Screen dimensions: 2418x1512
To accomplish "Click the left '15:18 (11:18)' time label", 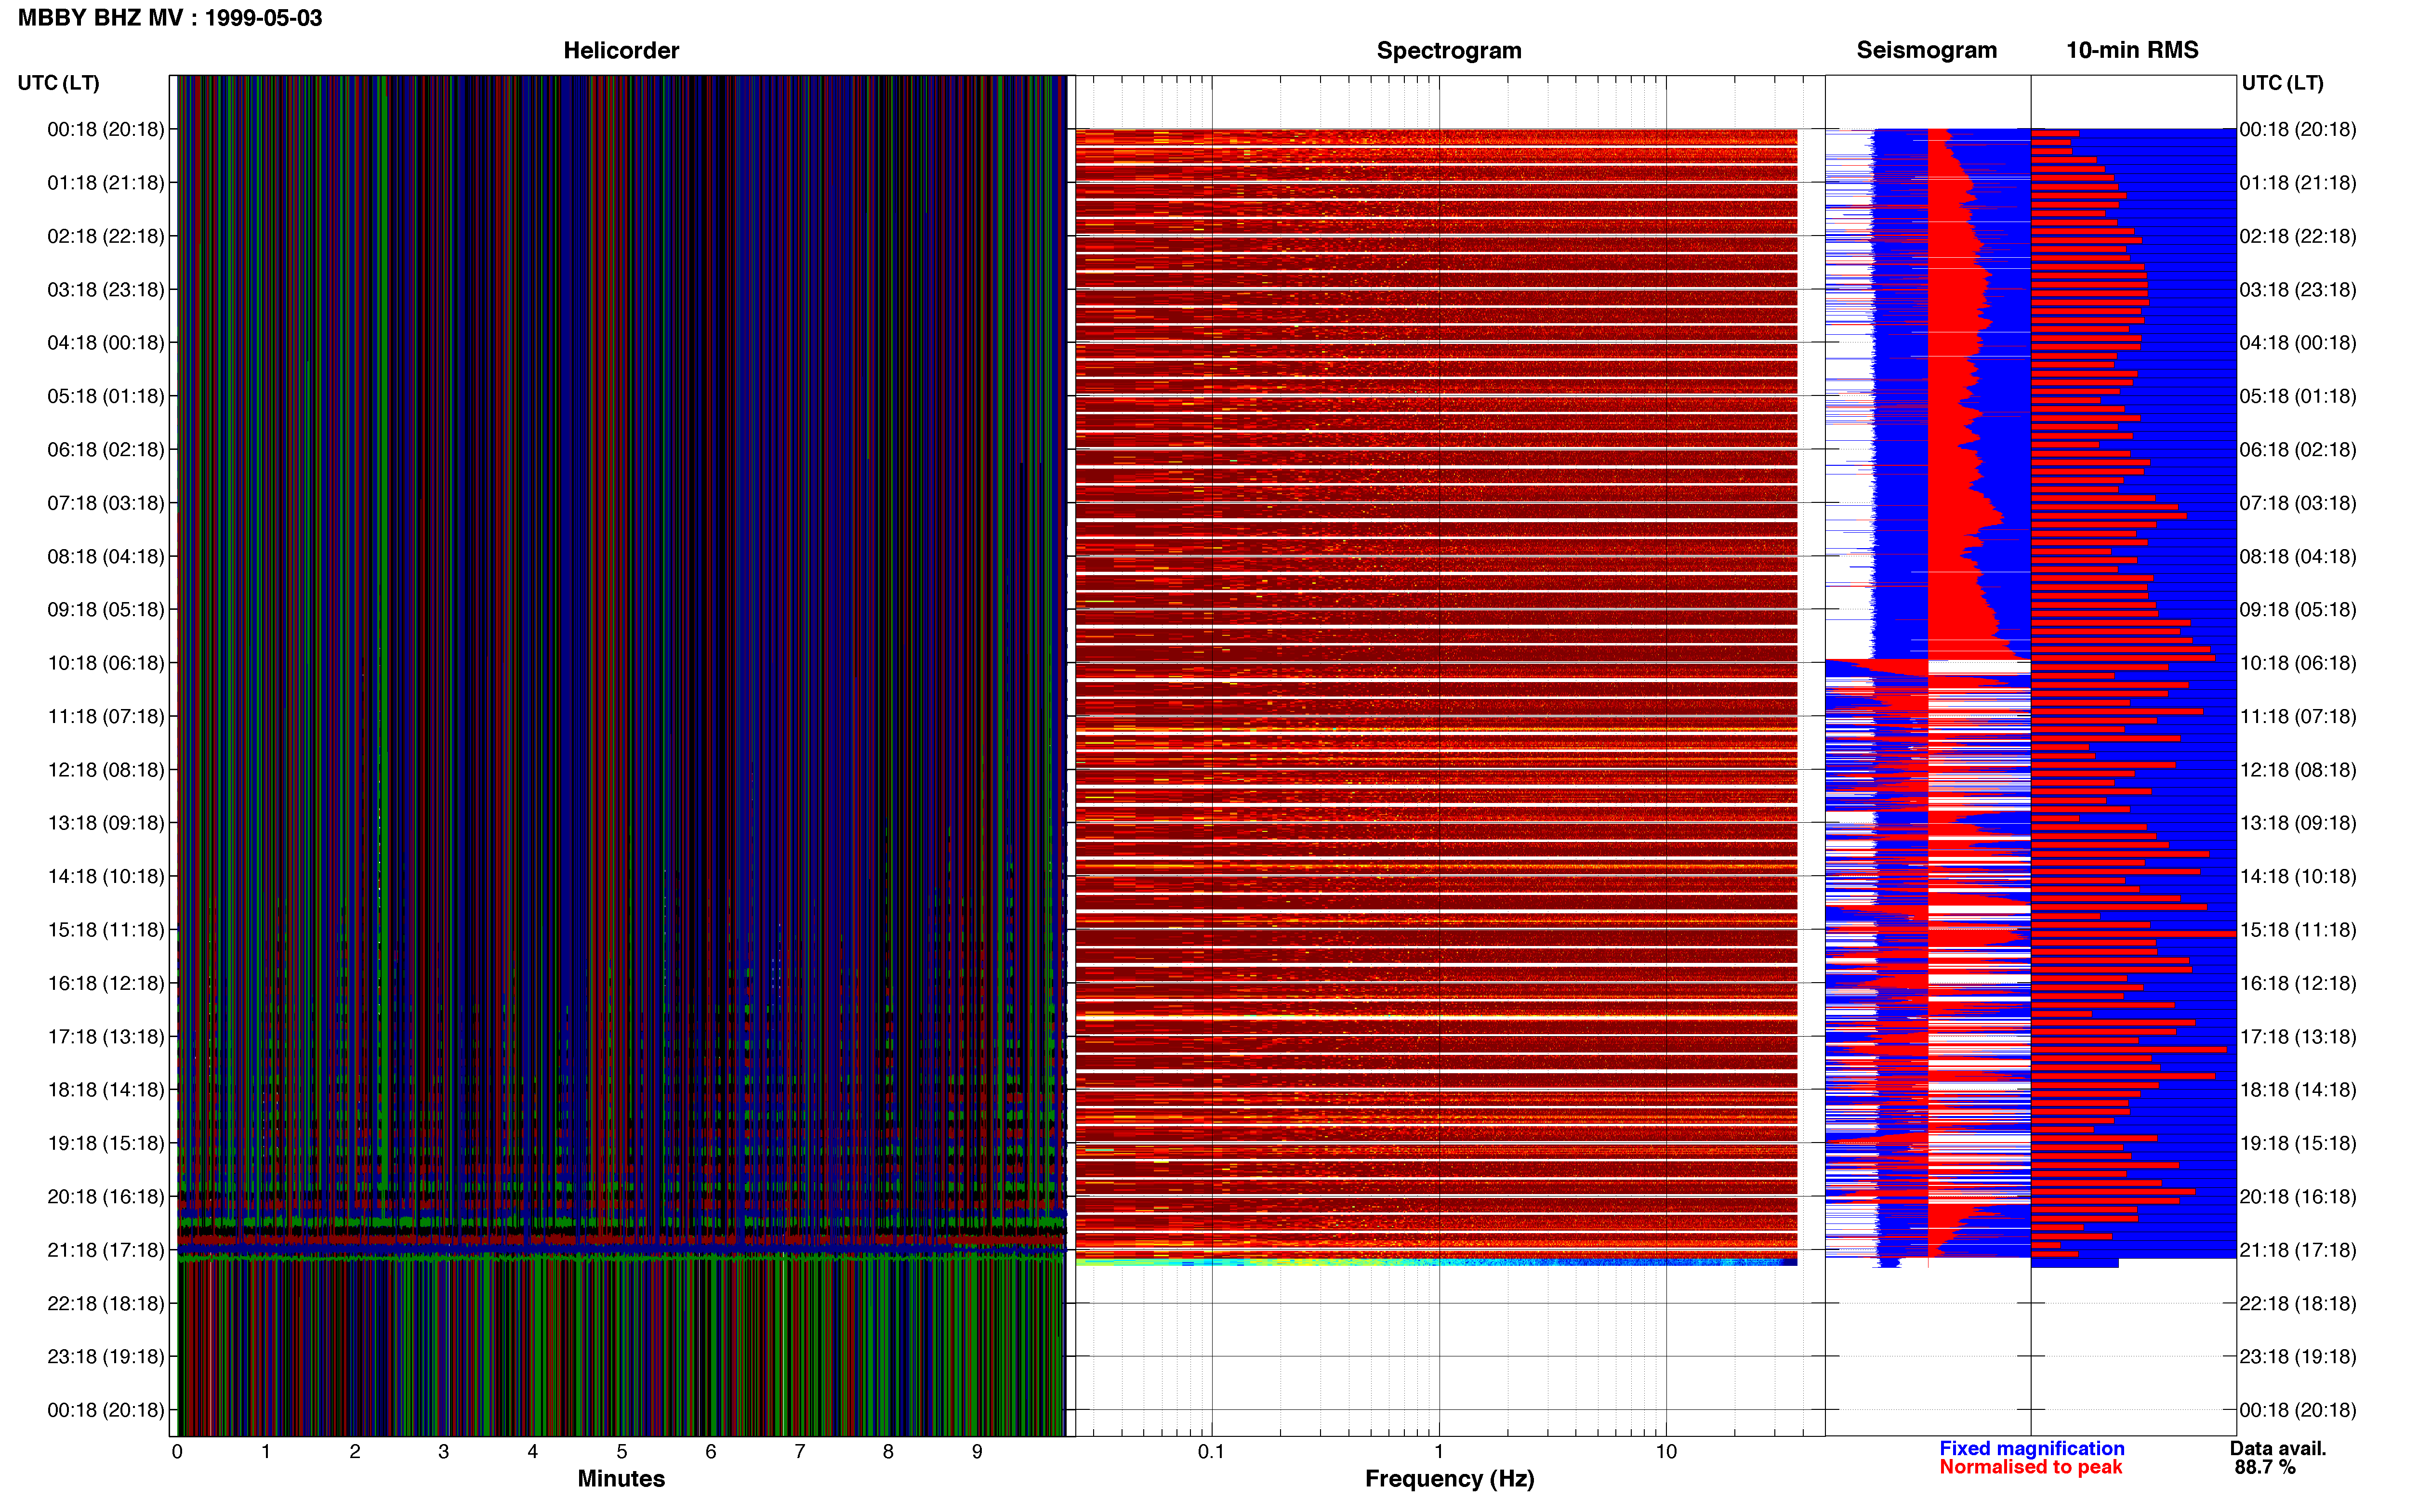I will pyautogui.click(x=106, y=930).
